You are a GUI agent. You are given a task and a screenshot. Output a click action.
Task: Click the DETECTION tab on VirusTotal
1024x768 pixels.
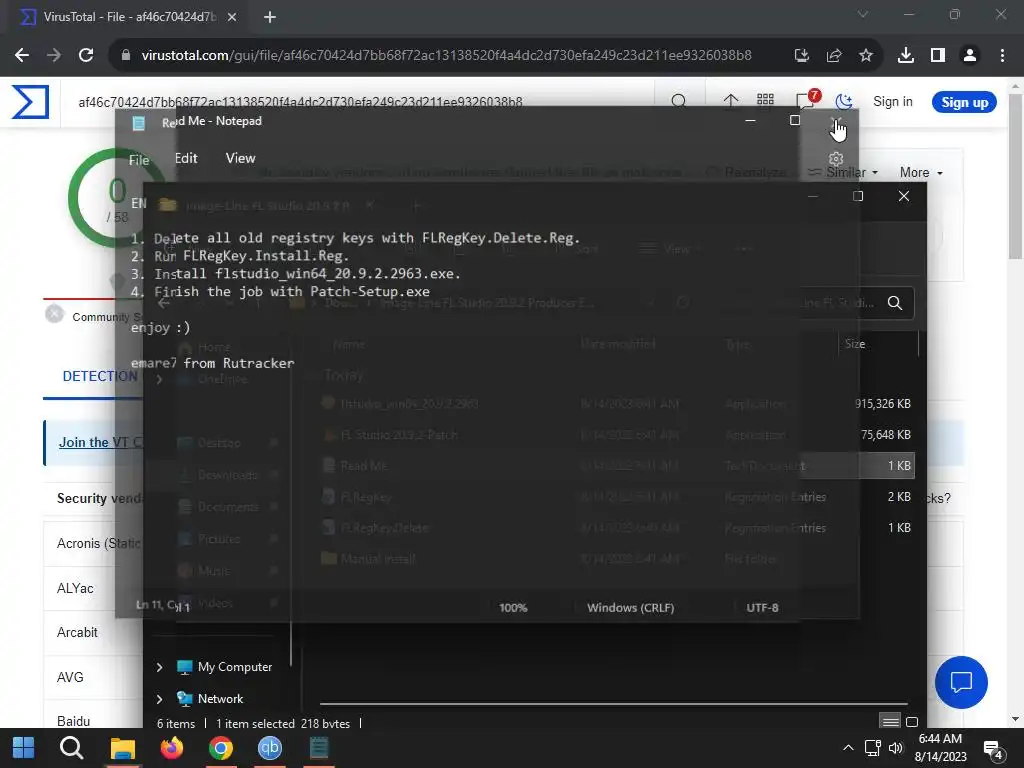(99, 376)
